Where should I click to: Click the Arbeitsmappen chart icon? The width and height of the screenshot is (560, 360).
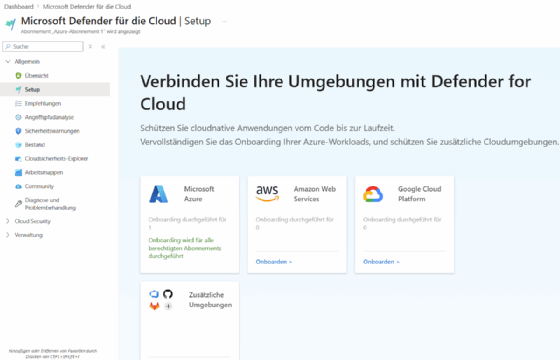pos(18,172)
